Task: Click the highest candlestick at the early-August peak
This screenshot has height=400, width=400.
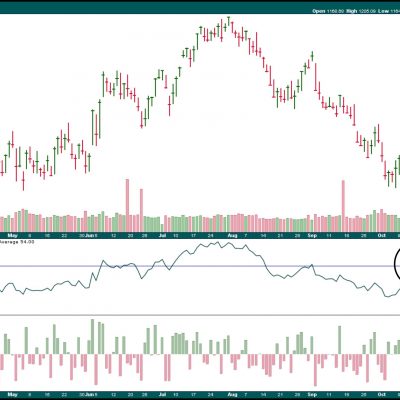Action: 229,22
